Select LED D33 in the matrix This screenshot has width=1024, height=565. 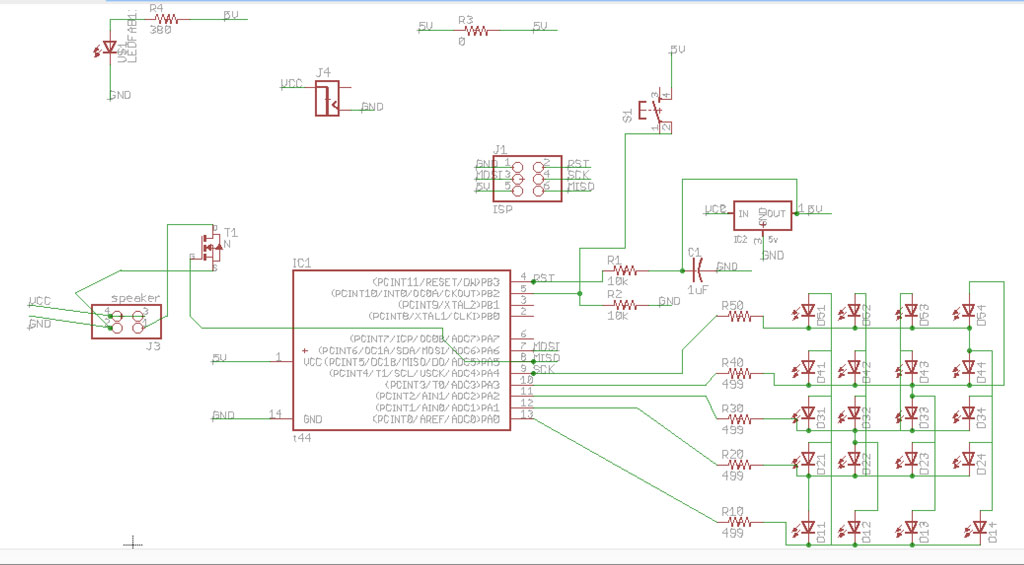point(911,414)
